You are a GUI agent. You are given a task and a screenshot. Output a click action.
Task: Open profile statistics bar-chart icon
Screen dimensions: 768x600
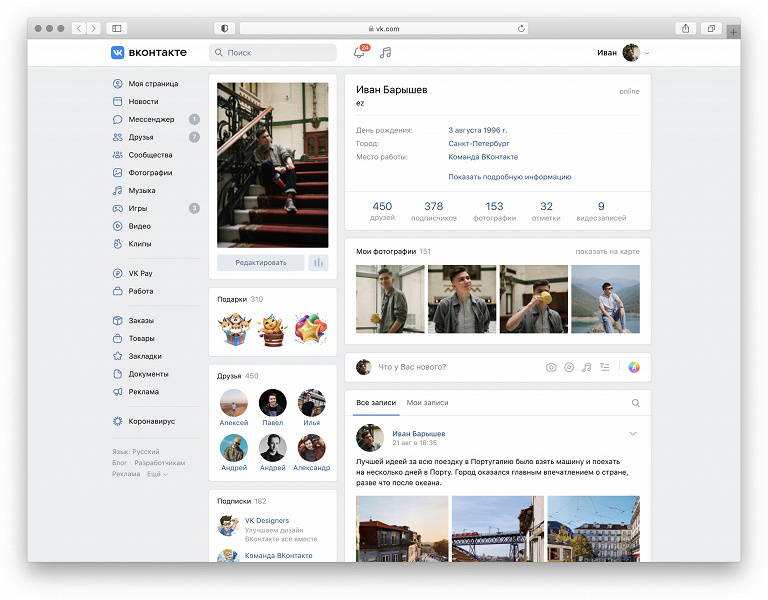tap(318, 263)
